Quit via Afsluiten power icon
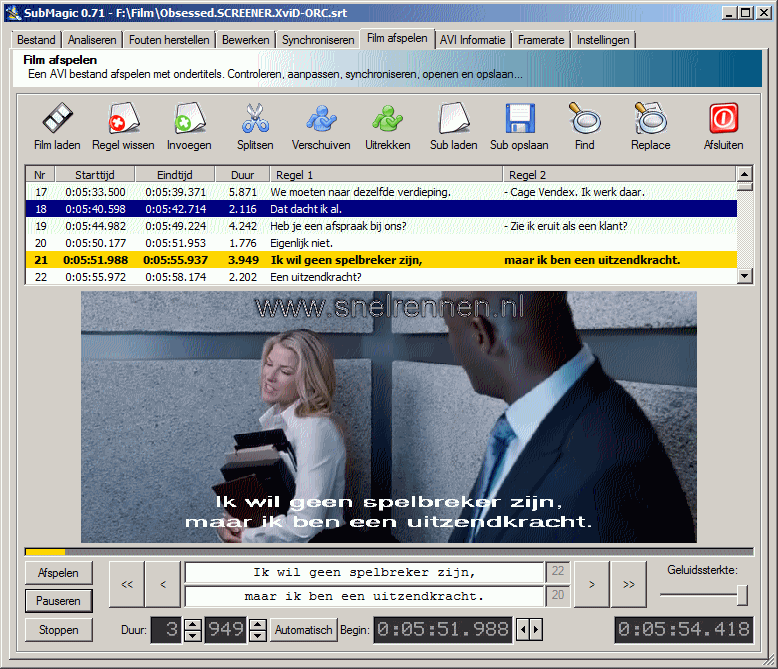The image size is (778, 669). tap(723, 118)
